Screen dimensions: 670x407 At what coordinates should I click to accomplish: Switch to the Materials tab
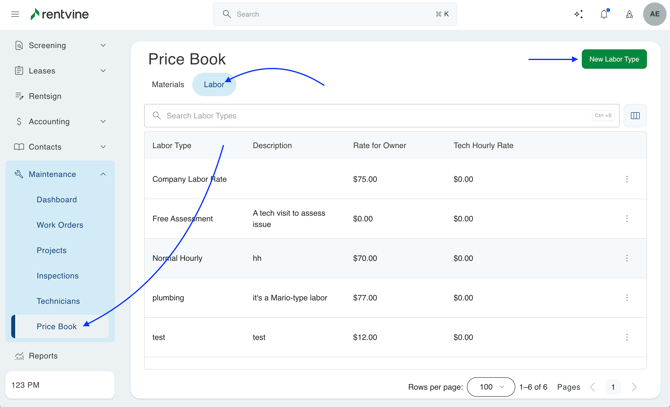pyautogui.click(x=168, y=85)
